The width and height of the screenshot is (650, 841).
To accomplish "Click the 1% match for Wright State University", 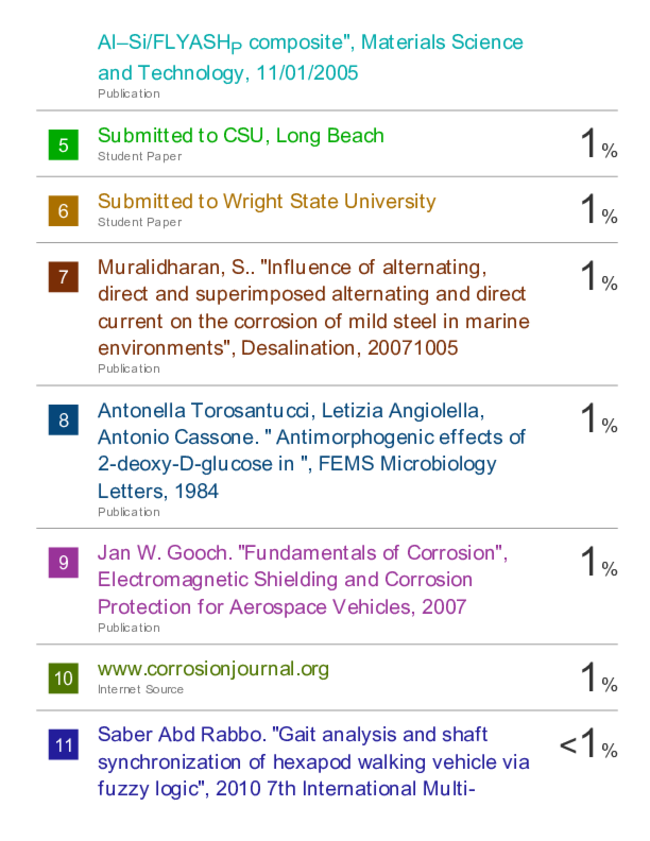I will tap(599, 210).
